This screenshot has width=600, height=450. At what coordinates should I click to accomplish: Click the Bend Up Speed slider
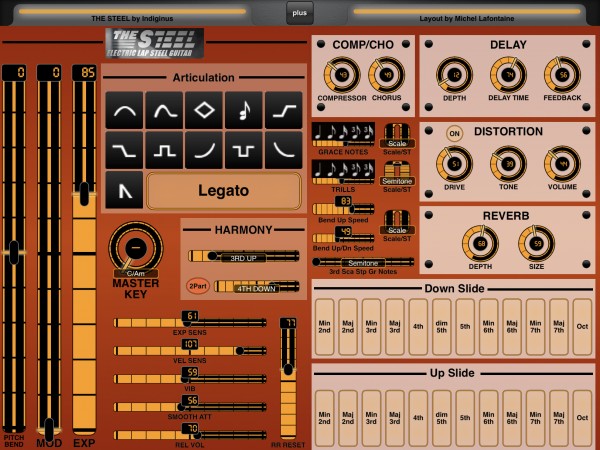(x=343, y=209)
